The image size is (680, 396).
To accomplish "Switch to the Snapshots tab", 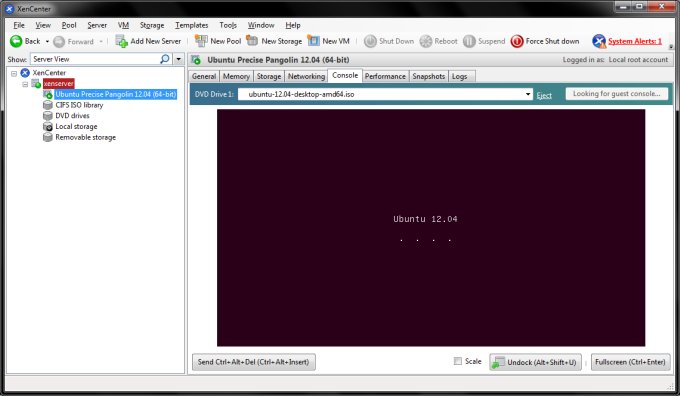I will tap(428, 76).
